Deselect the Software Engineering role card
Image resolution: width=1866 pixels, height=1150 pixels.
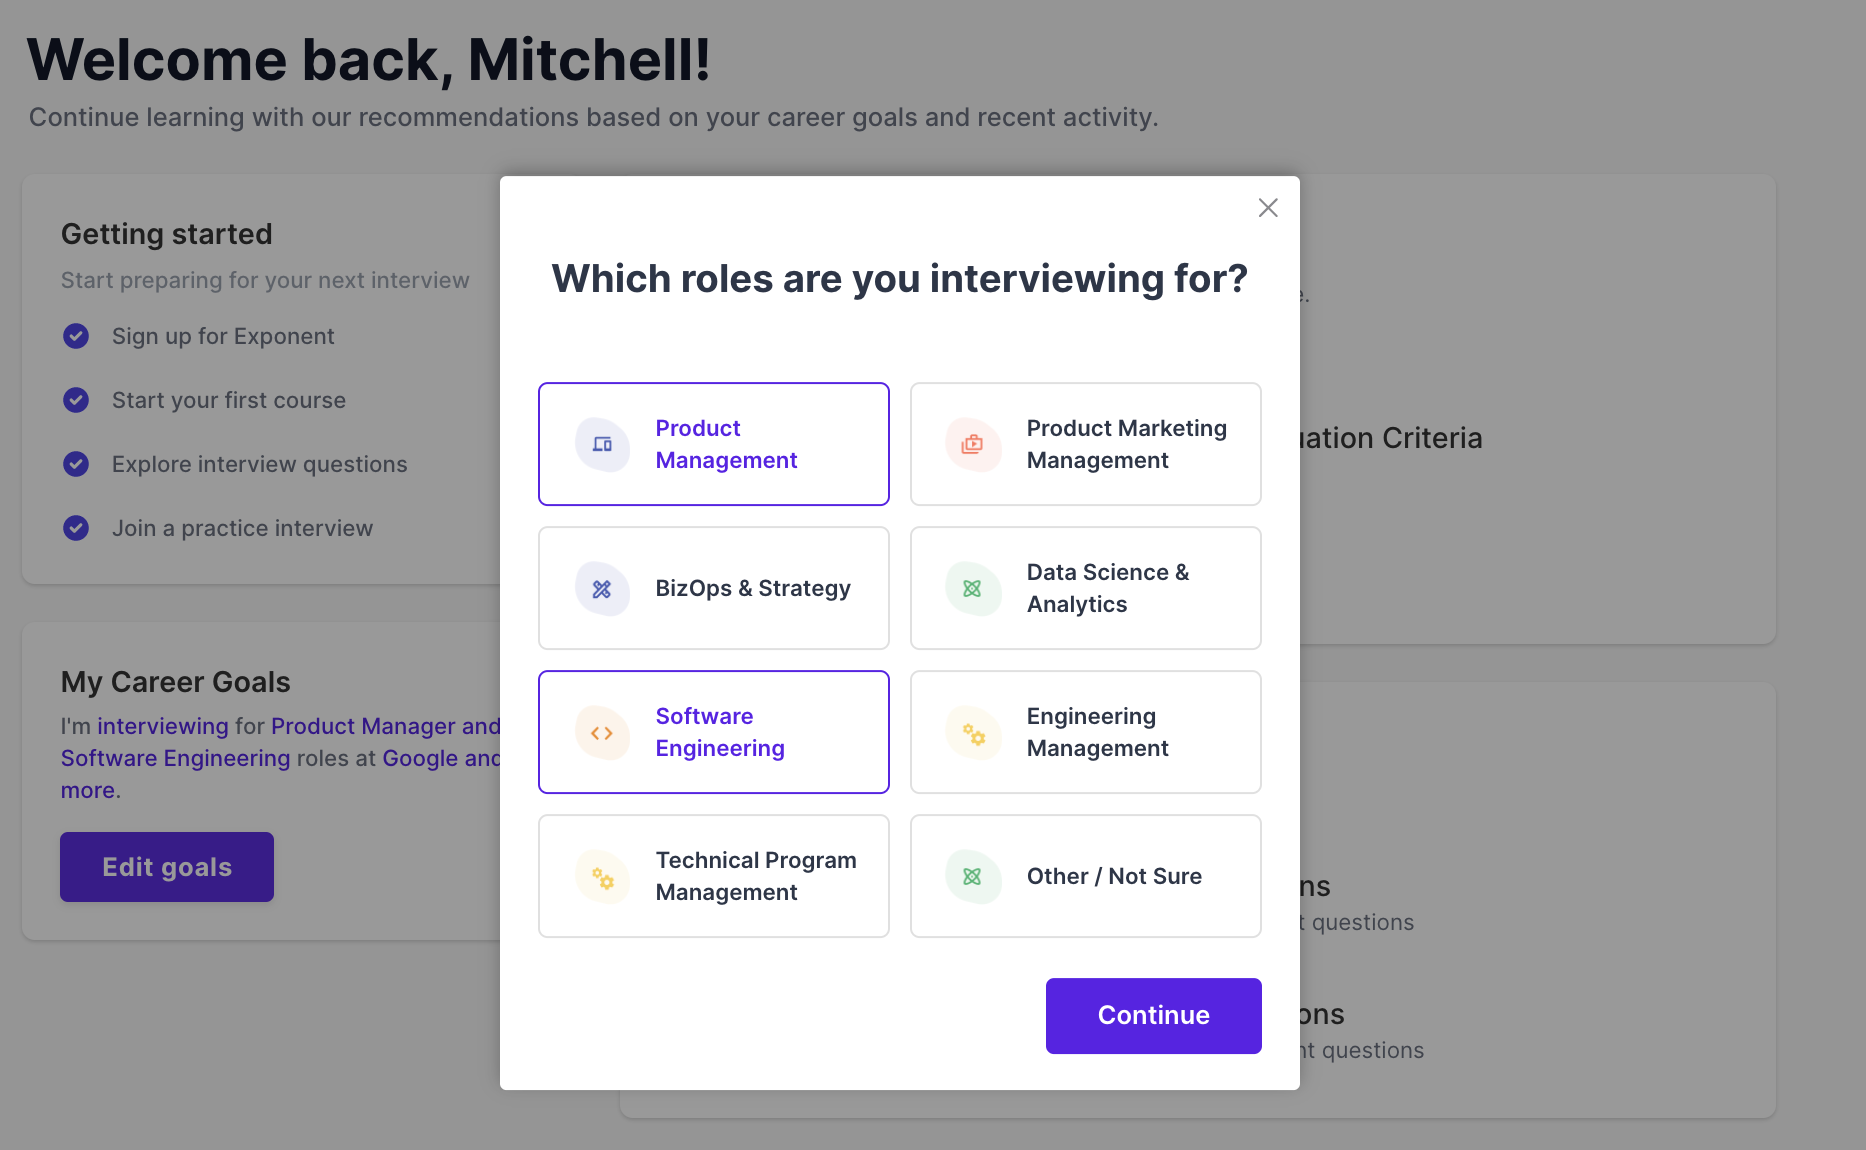(x=714, y=732)
